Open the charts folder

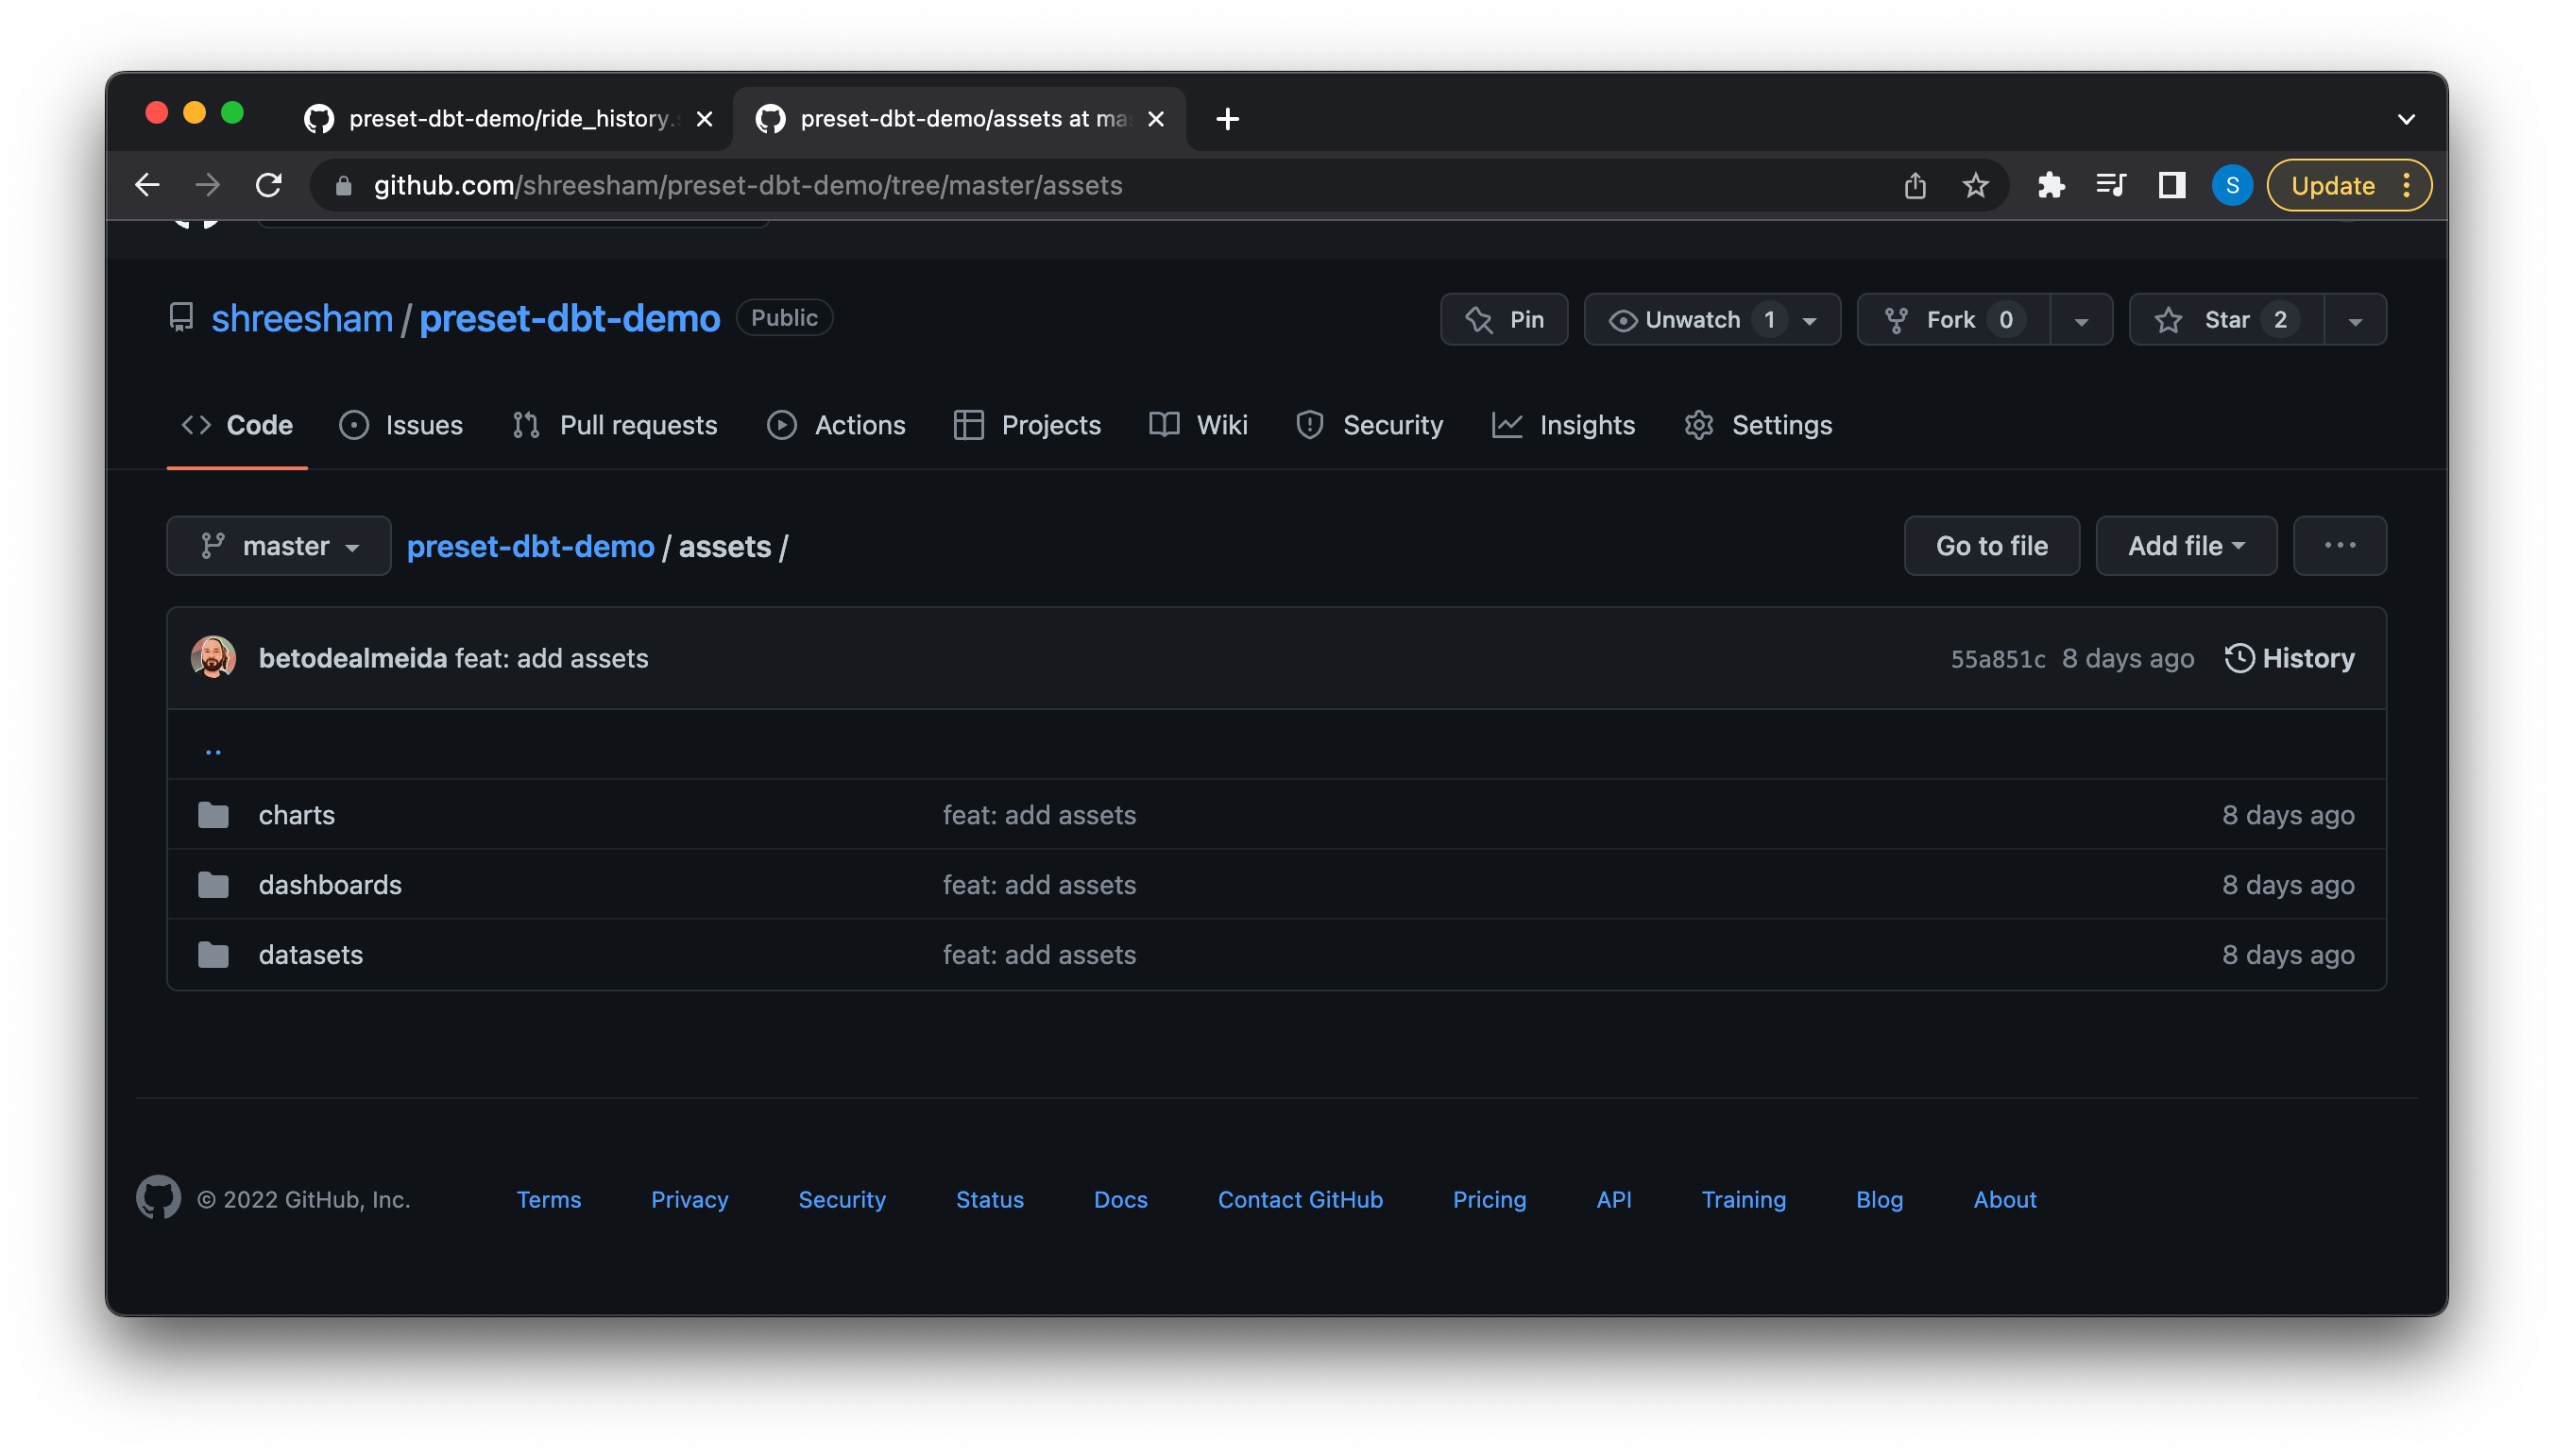[x=296, y=815]
